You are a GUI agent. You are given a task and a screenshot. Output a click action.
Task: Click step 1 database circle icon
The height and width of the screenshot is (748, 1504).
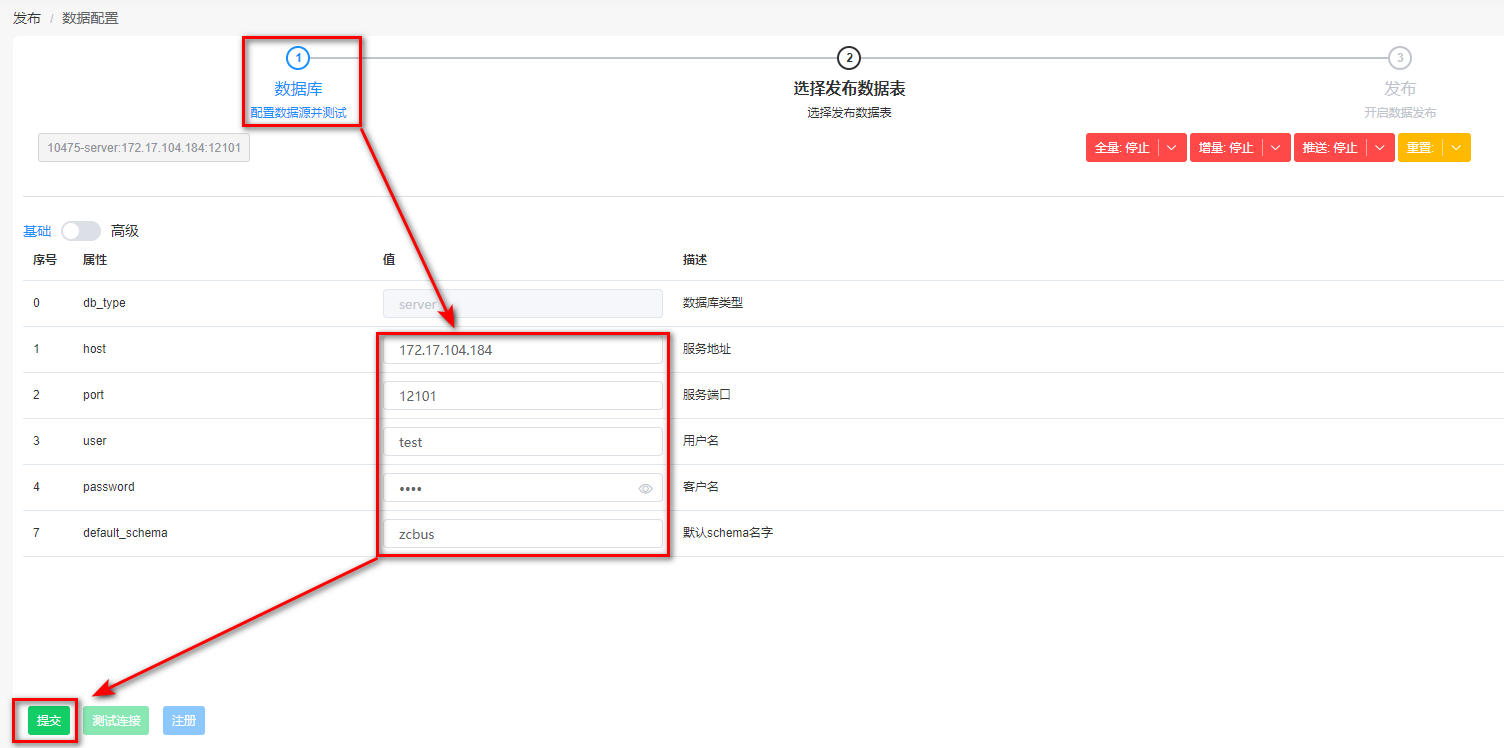click(x=298, y=58)
